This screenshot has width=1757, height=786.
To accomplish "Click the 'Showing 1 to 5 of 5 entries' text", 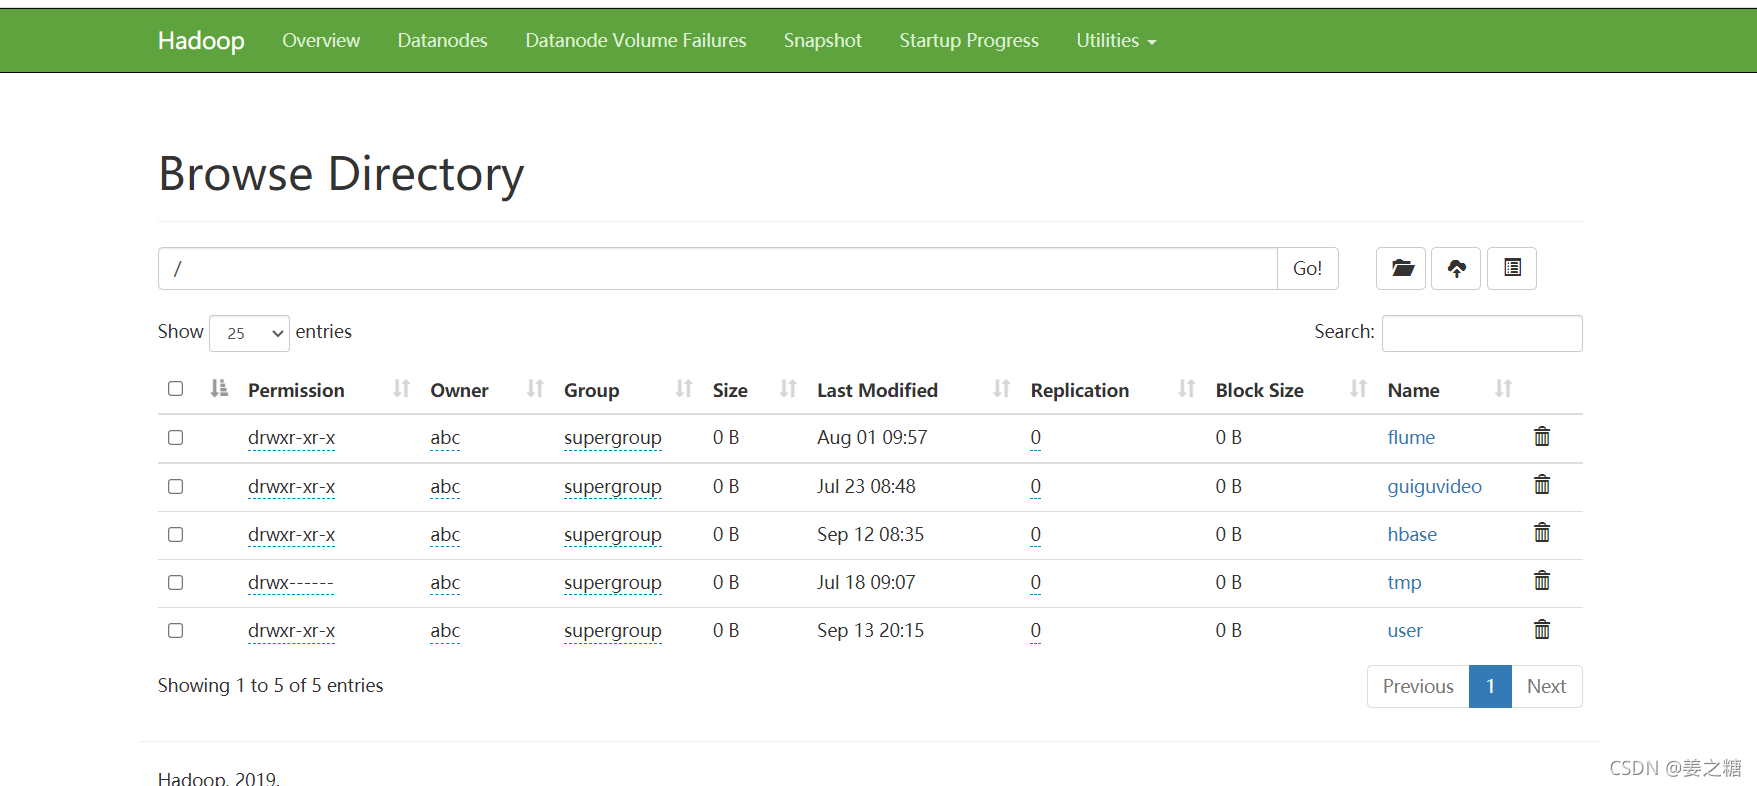I will coord(270,685).
